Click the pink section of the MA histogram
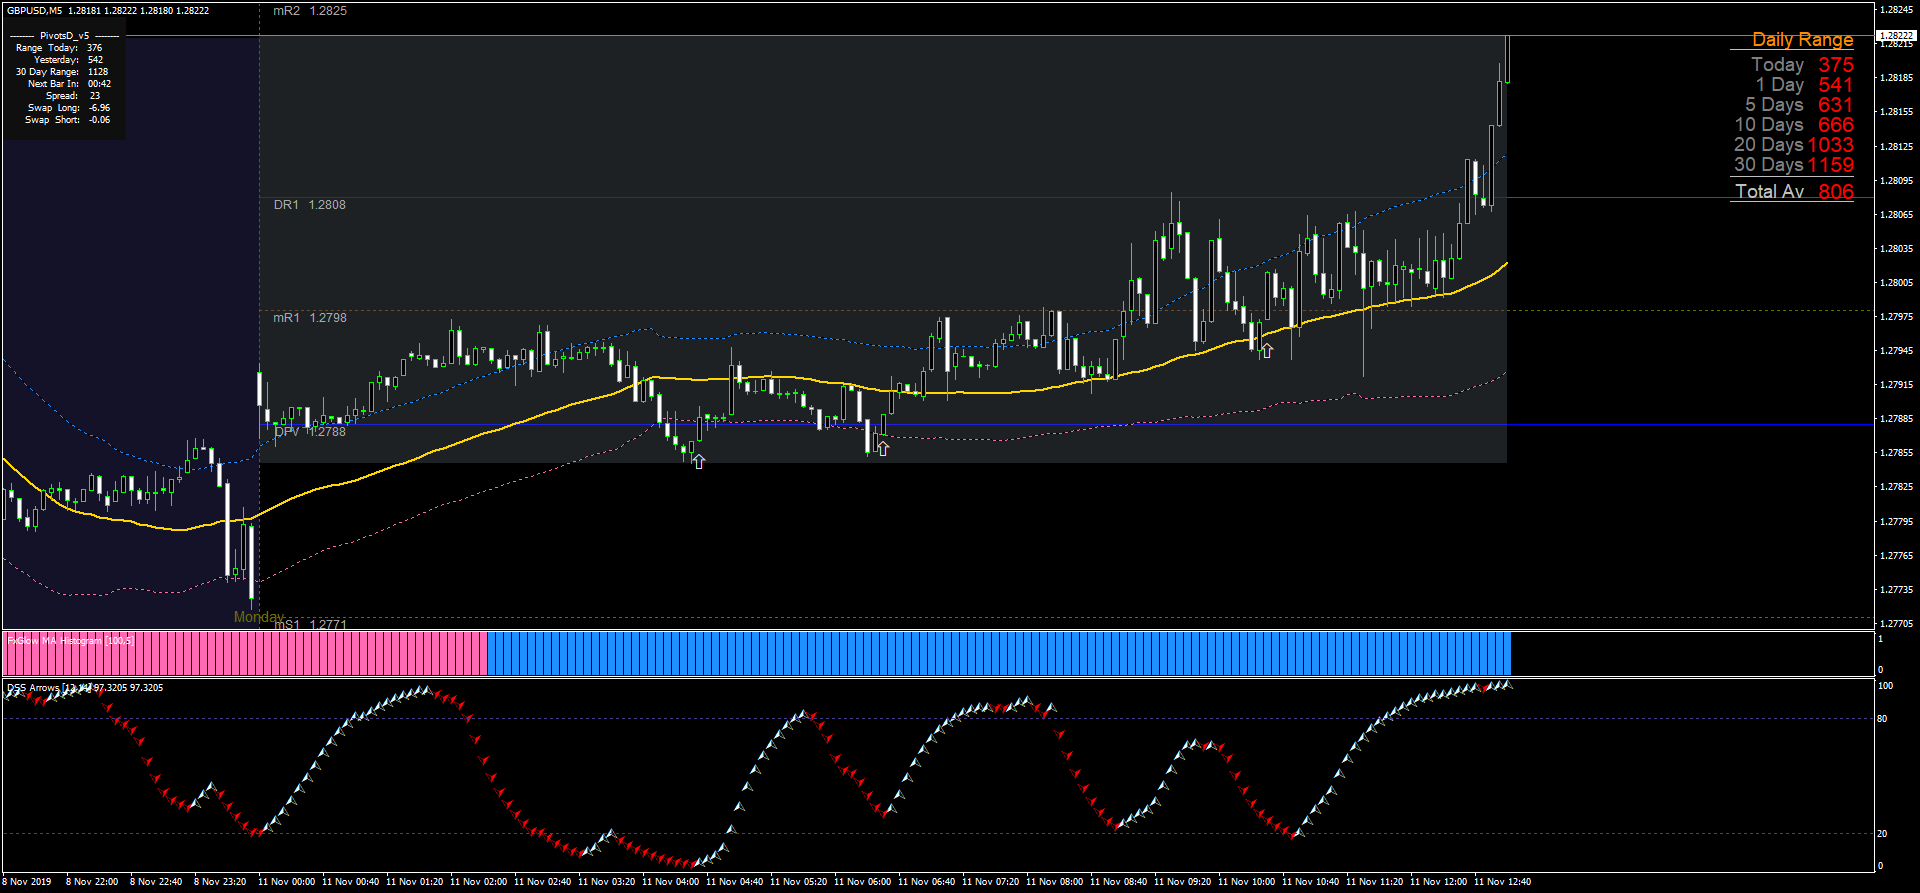 (x=245, y=653)
